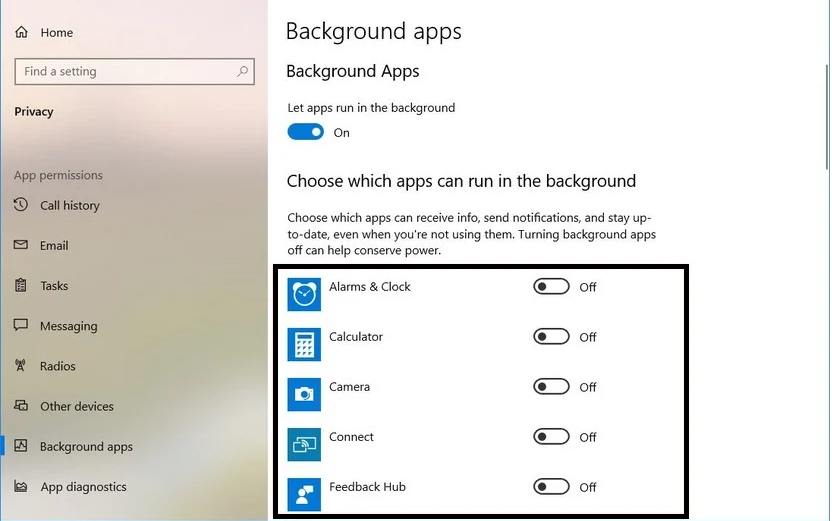Click the App diagnostics chart icon

point(21,486)
